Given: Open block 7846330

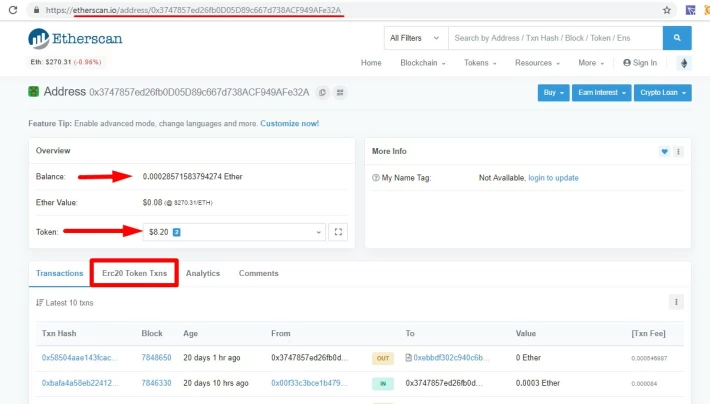Looking at the screenshot, I should tap(156, 383).
